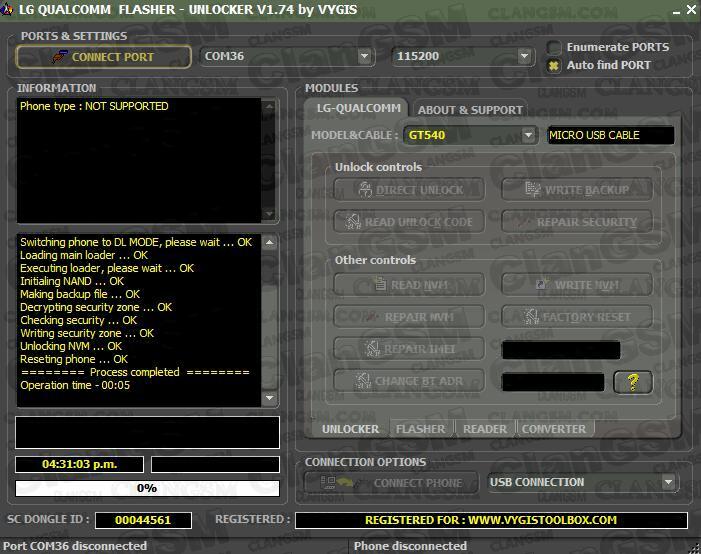701x554 pixels.
Task: Click the registered for vygistoolbox.com field
Action: click(x=491, y=520)
